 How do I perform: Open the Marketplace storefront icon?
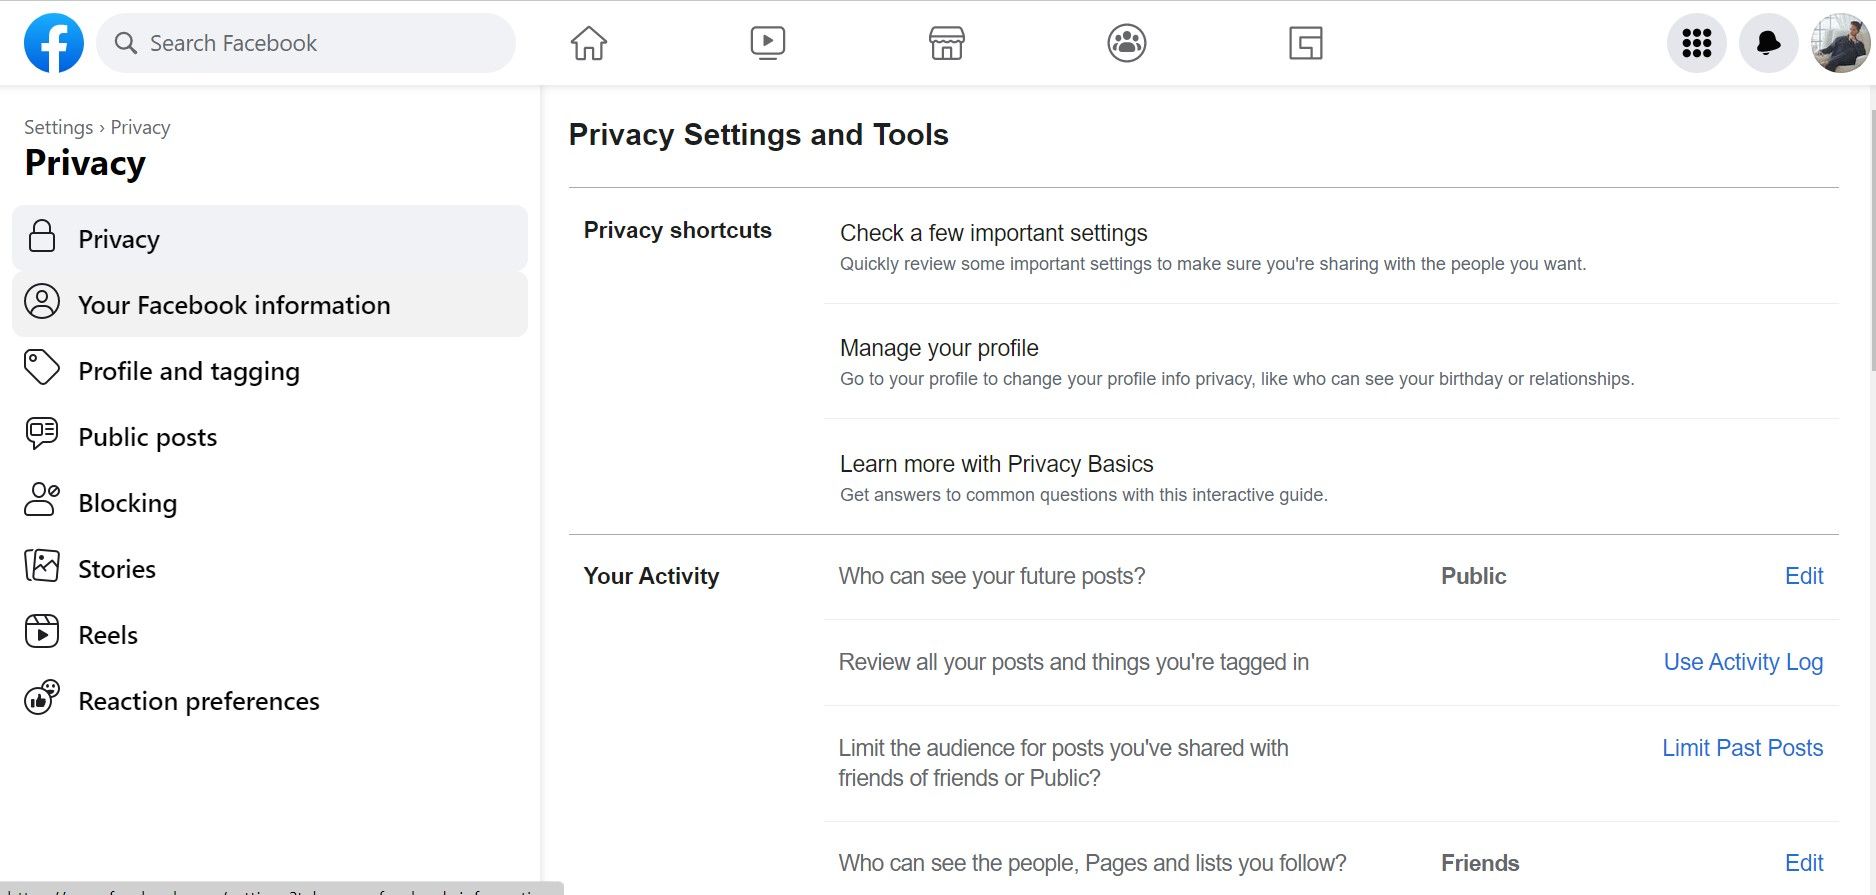946,43
